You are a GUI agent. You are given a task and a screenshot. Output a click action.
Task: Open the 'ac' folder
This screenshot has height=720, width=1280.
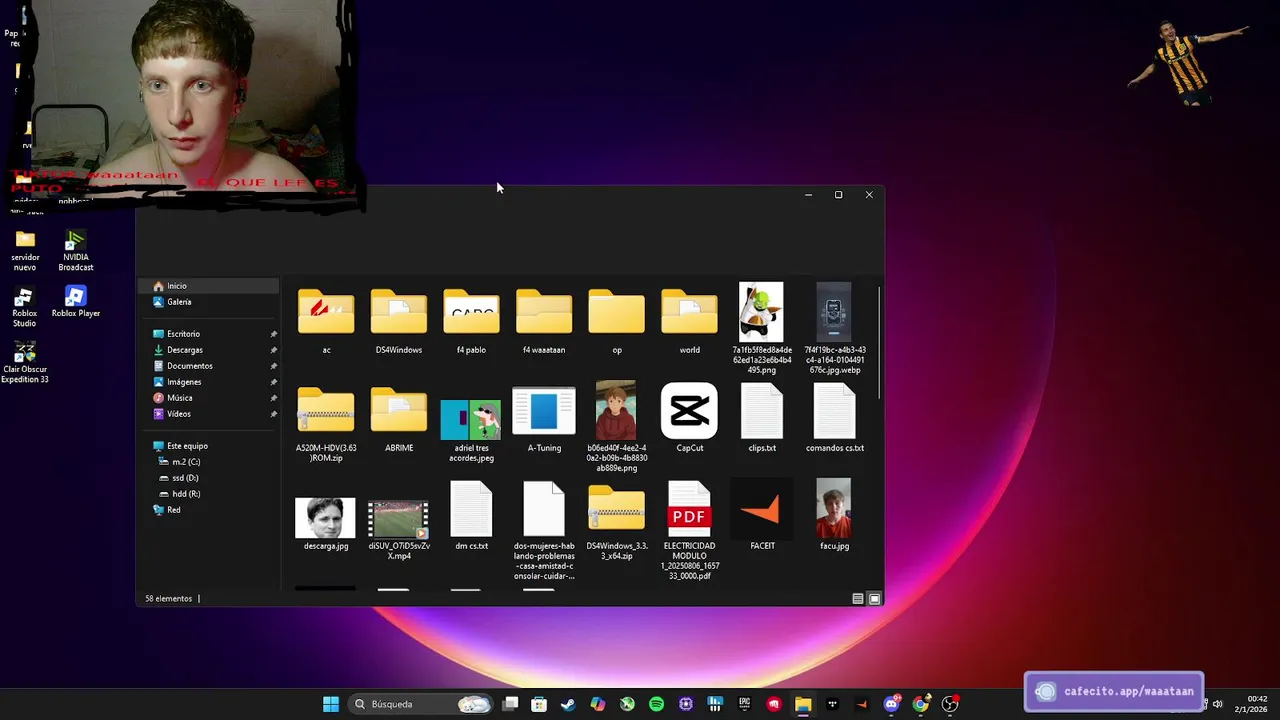(x=326, y=322)
